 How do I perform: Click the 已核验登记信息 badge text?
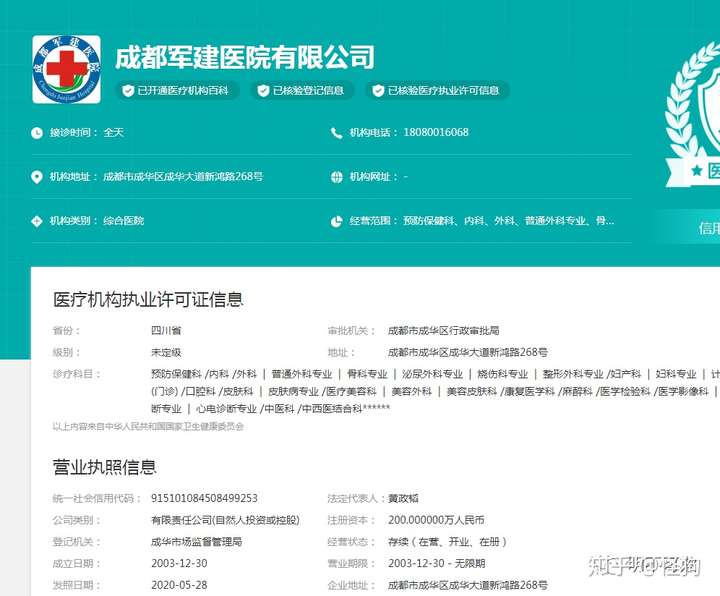click(x=308, y=90)
